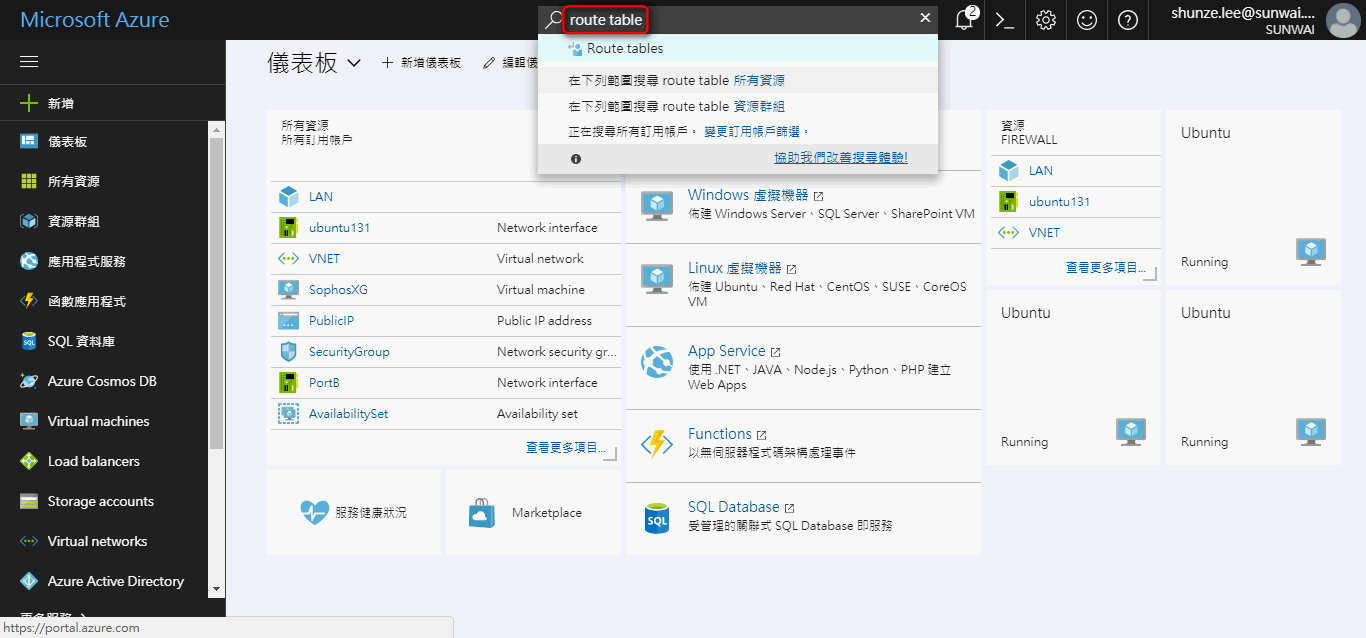Click 協助我們改善搜尋體驗 link
1366x638 pixels.
[x=841, y=158]
